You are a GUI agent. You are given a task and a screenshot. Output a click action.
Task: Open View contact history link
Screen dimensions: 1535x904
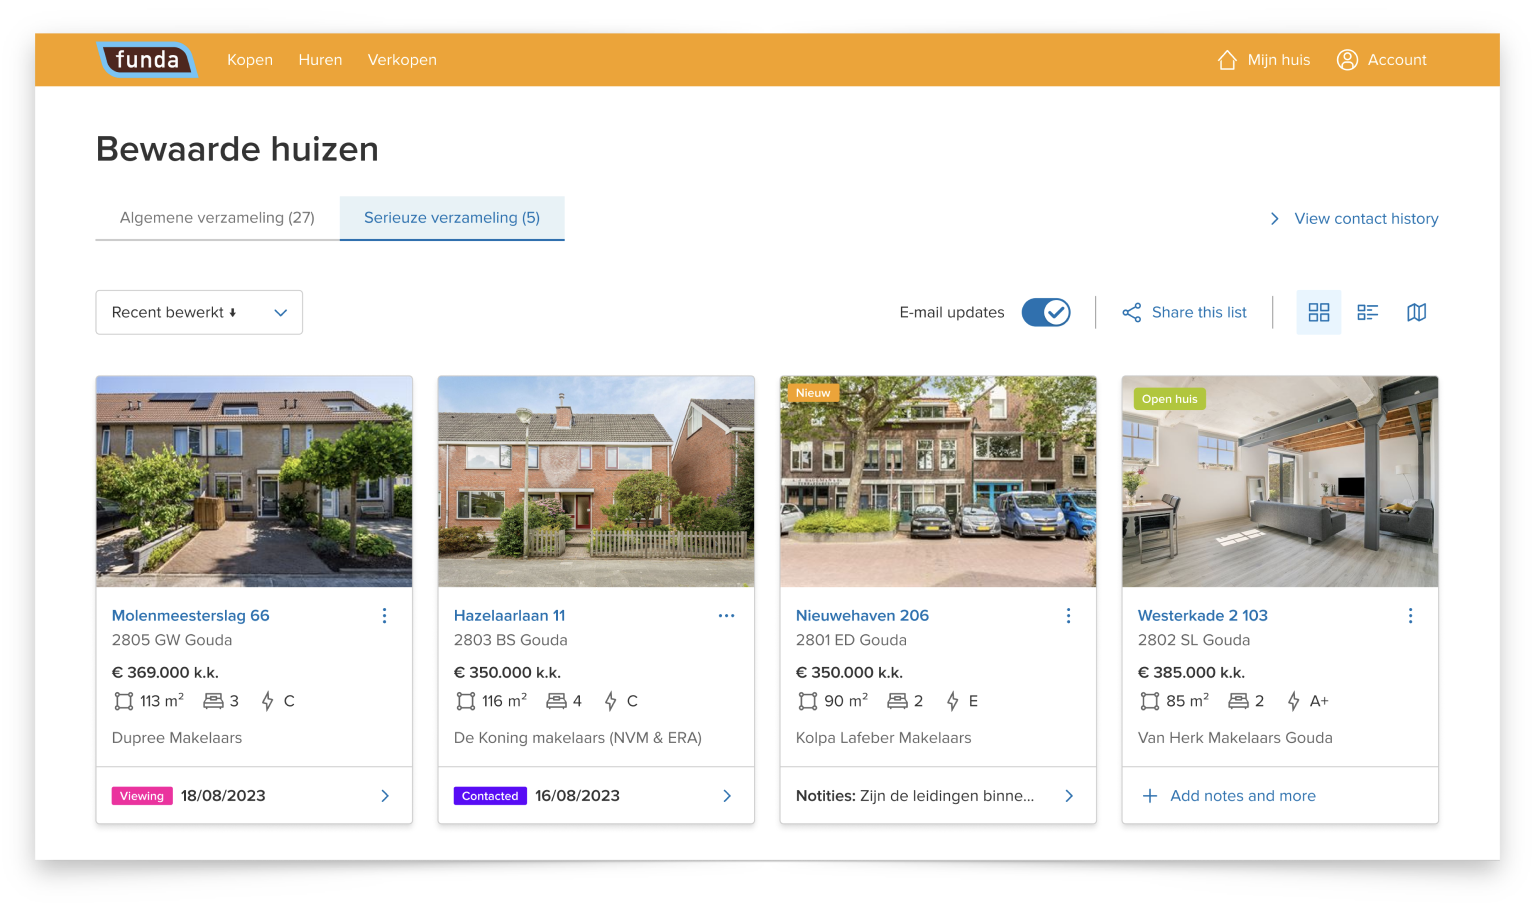[x=1366, y=219]
